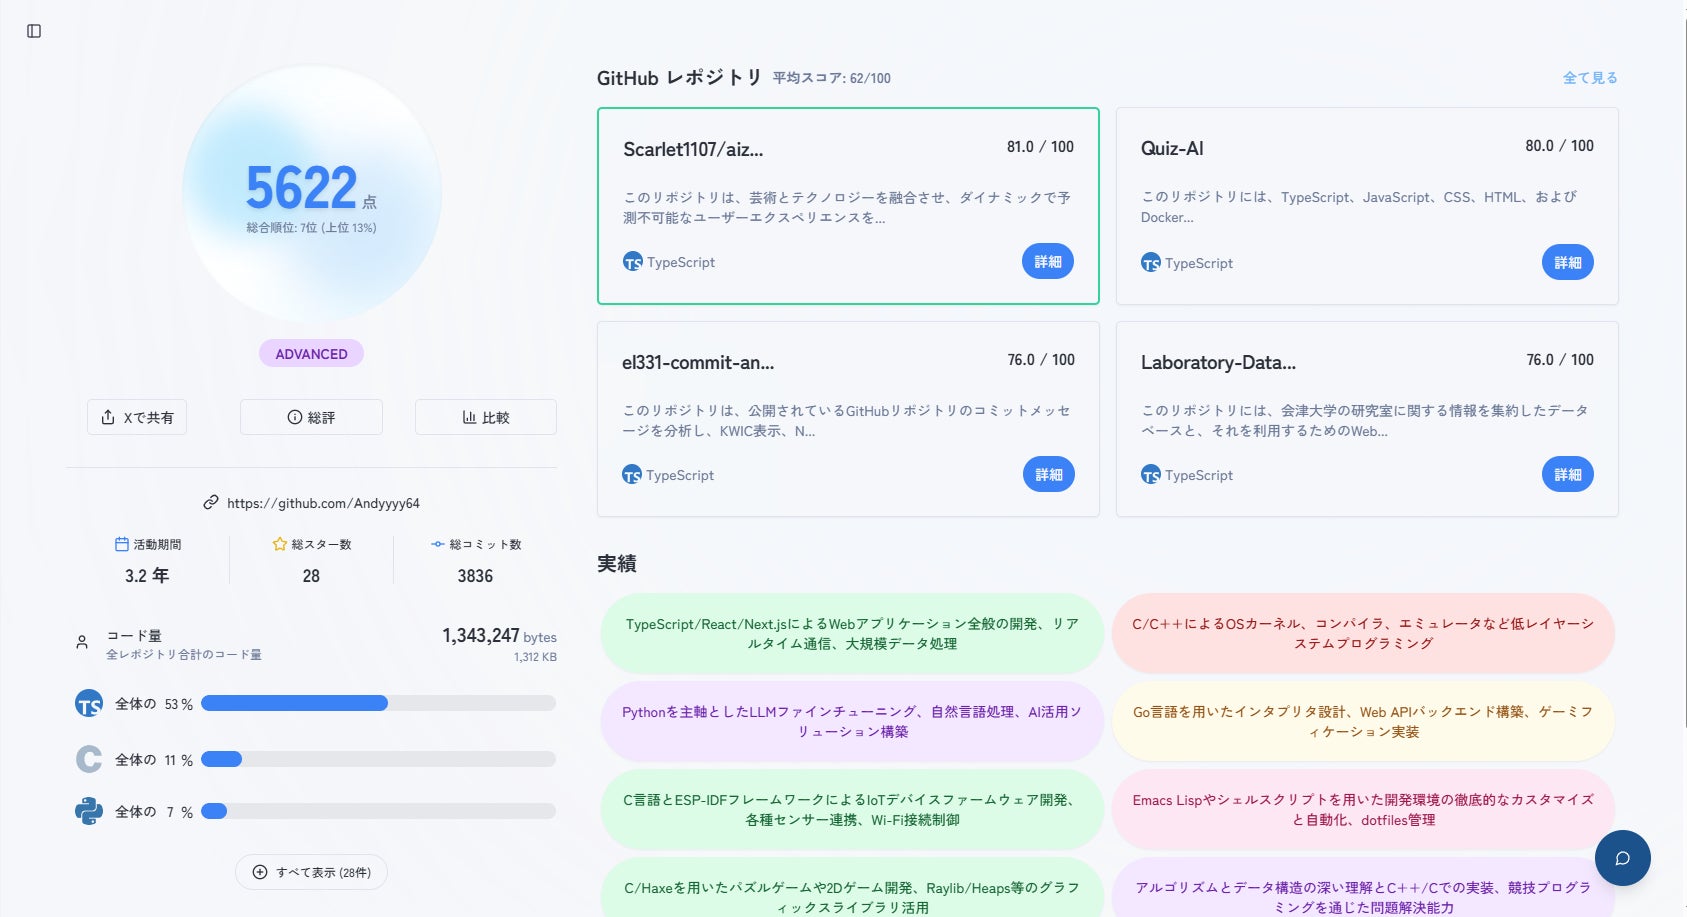
Task: Click the commit icon for 総コミット数
Action: pos(438,544)
